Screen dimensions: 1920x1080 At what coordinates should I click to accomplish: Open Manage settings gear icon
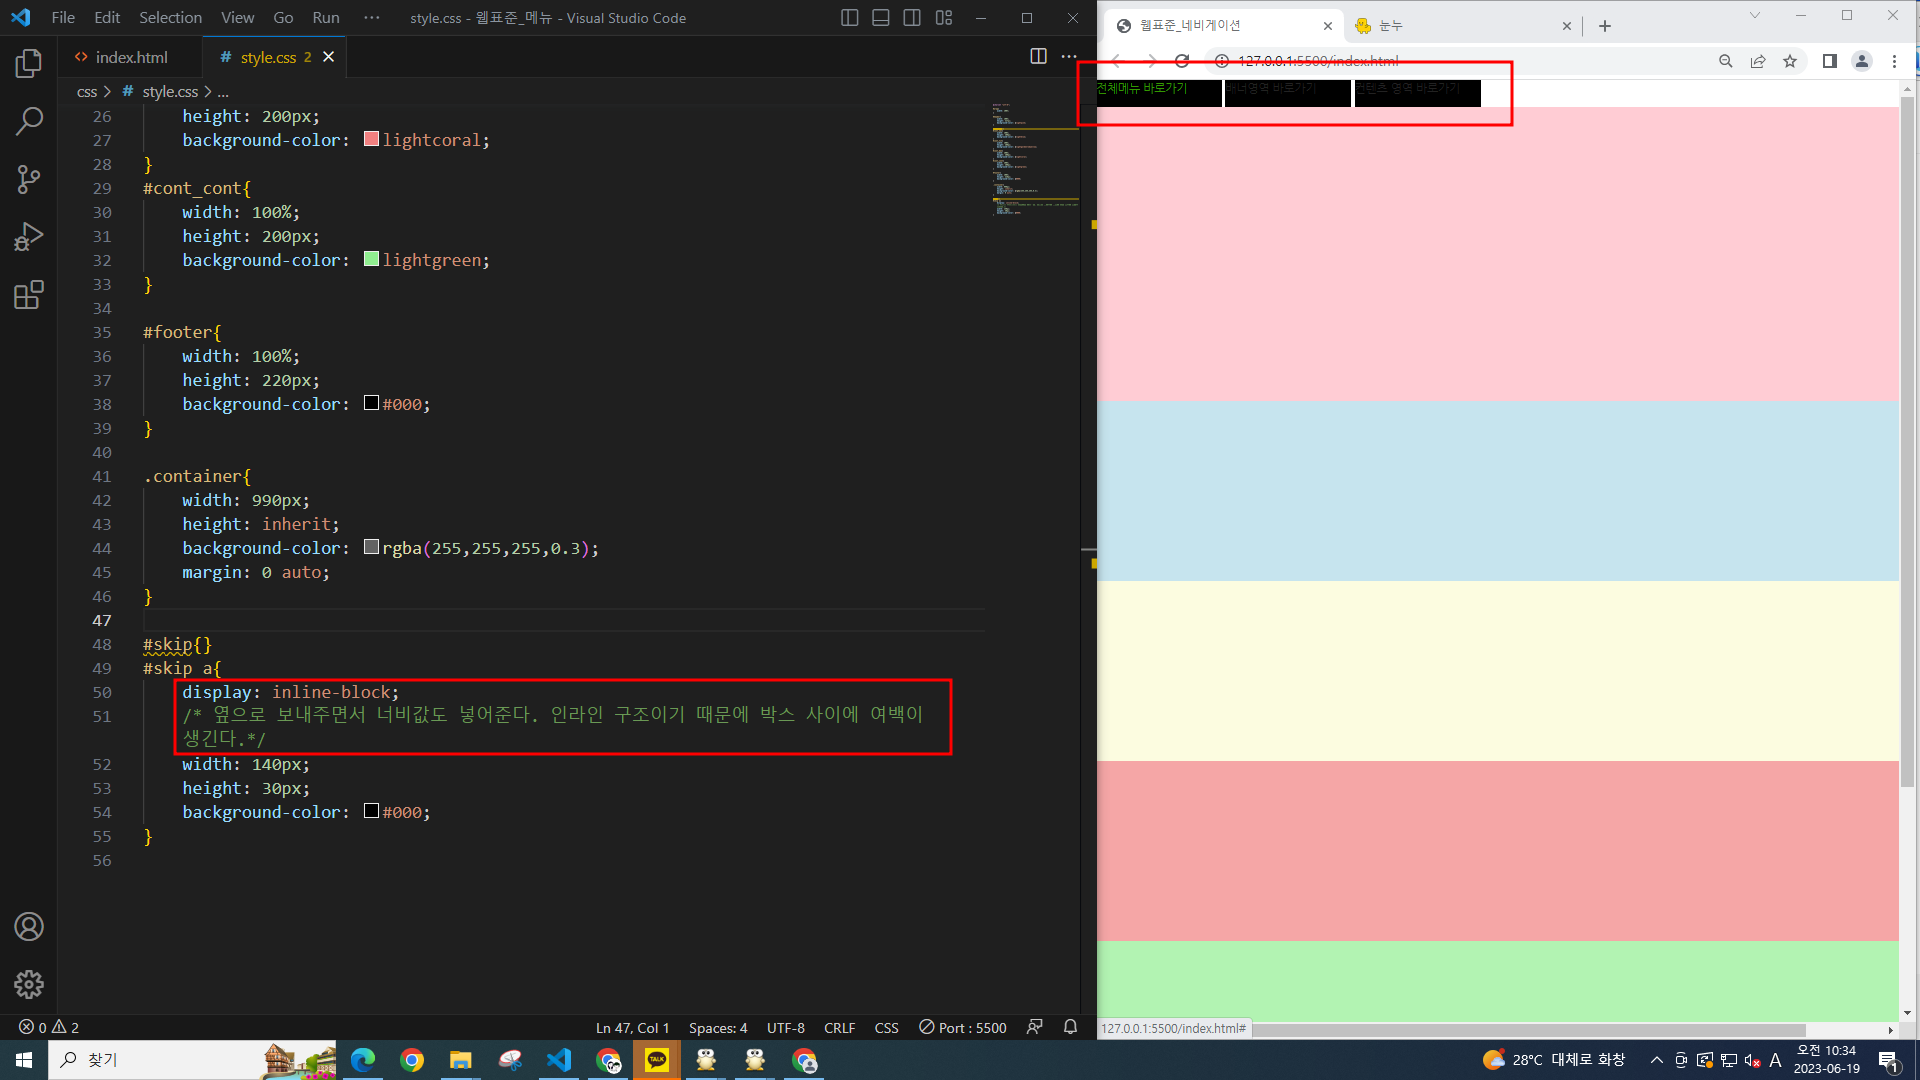coord(29,984)
